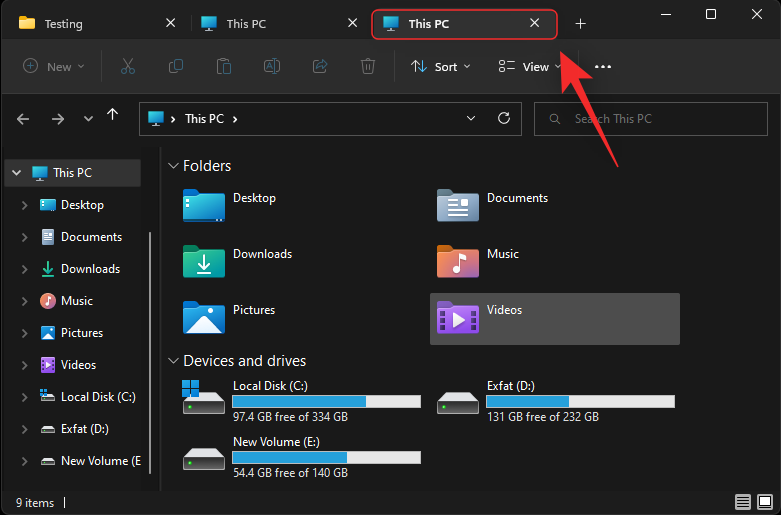Screen dimensions: 781x515
Task: Collapse the Folders group
Action: pyautogui.click(x=173, y=166)
